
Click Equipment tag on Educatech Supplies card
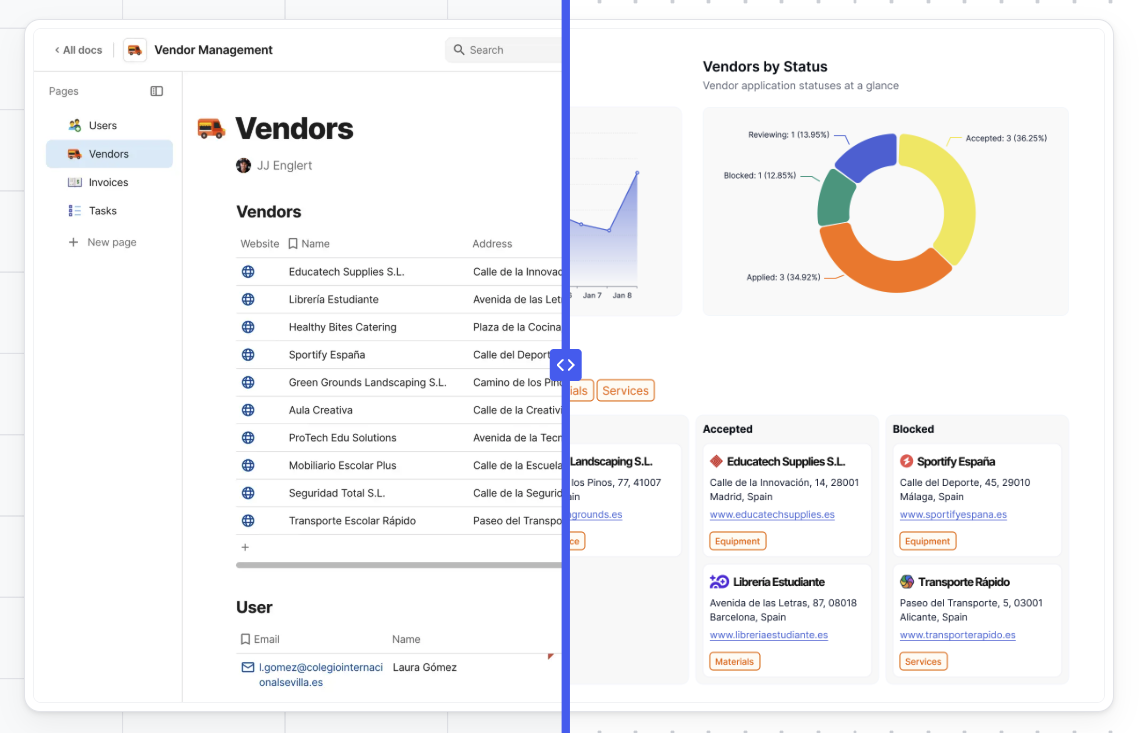737,541
